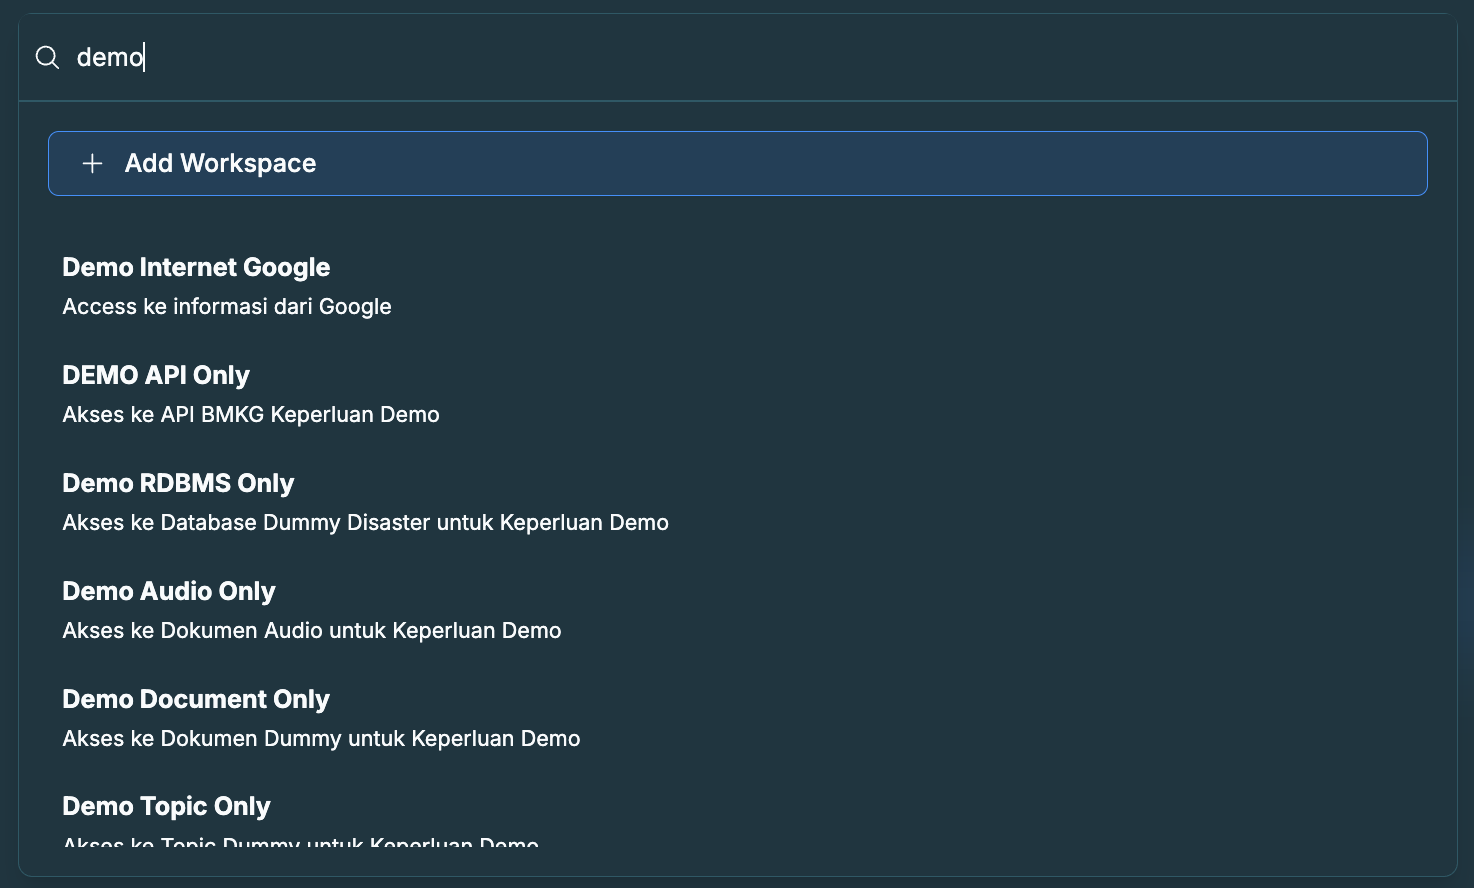Click the magnifying glass search icon
This screenshot has height=888, width=1474.
tap(47, 57)
